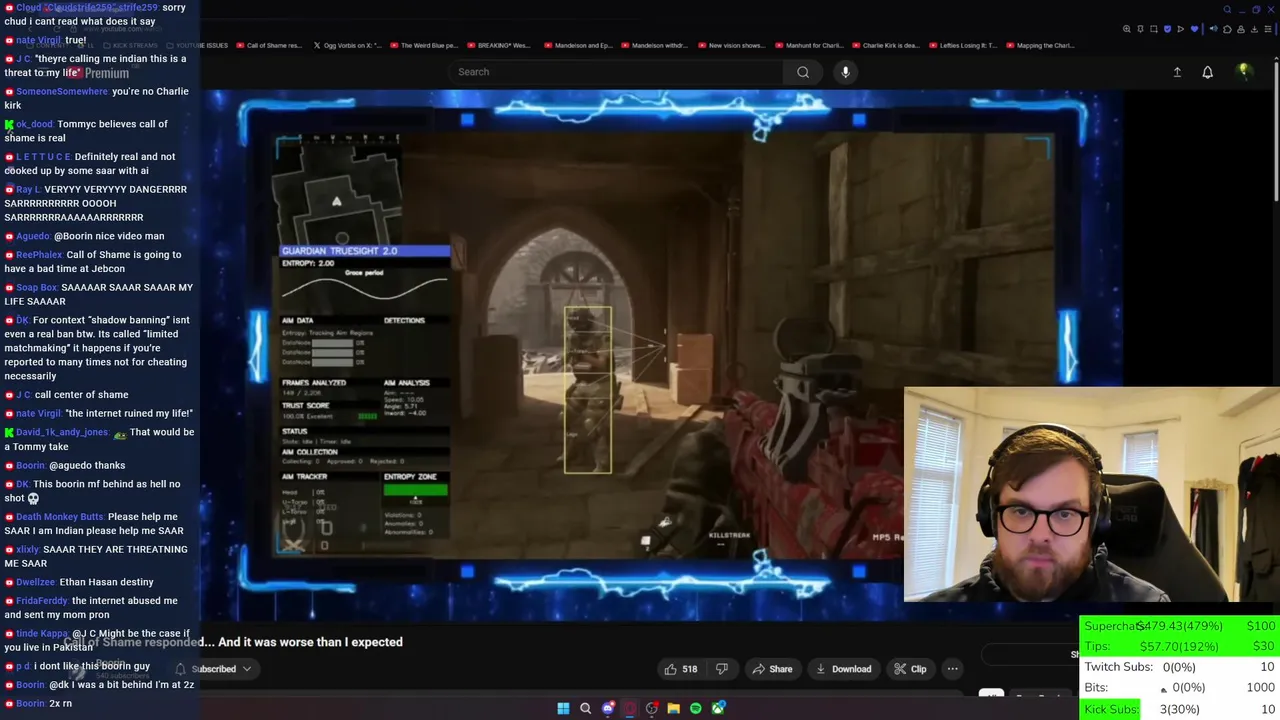Click chat username 'SomeoneSomewhere'
1280x720 pixels.
pos(61,91)
